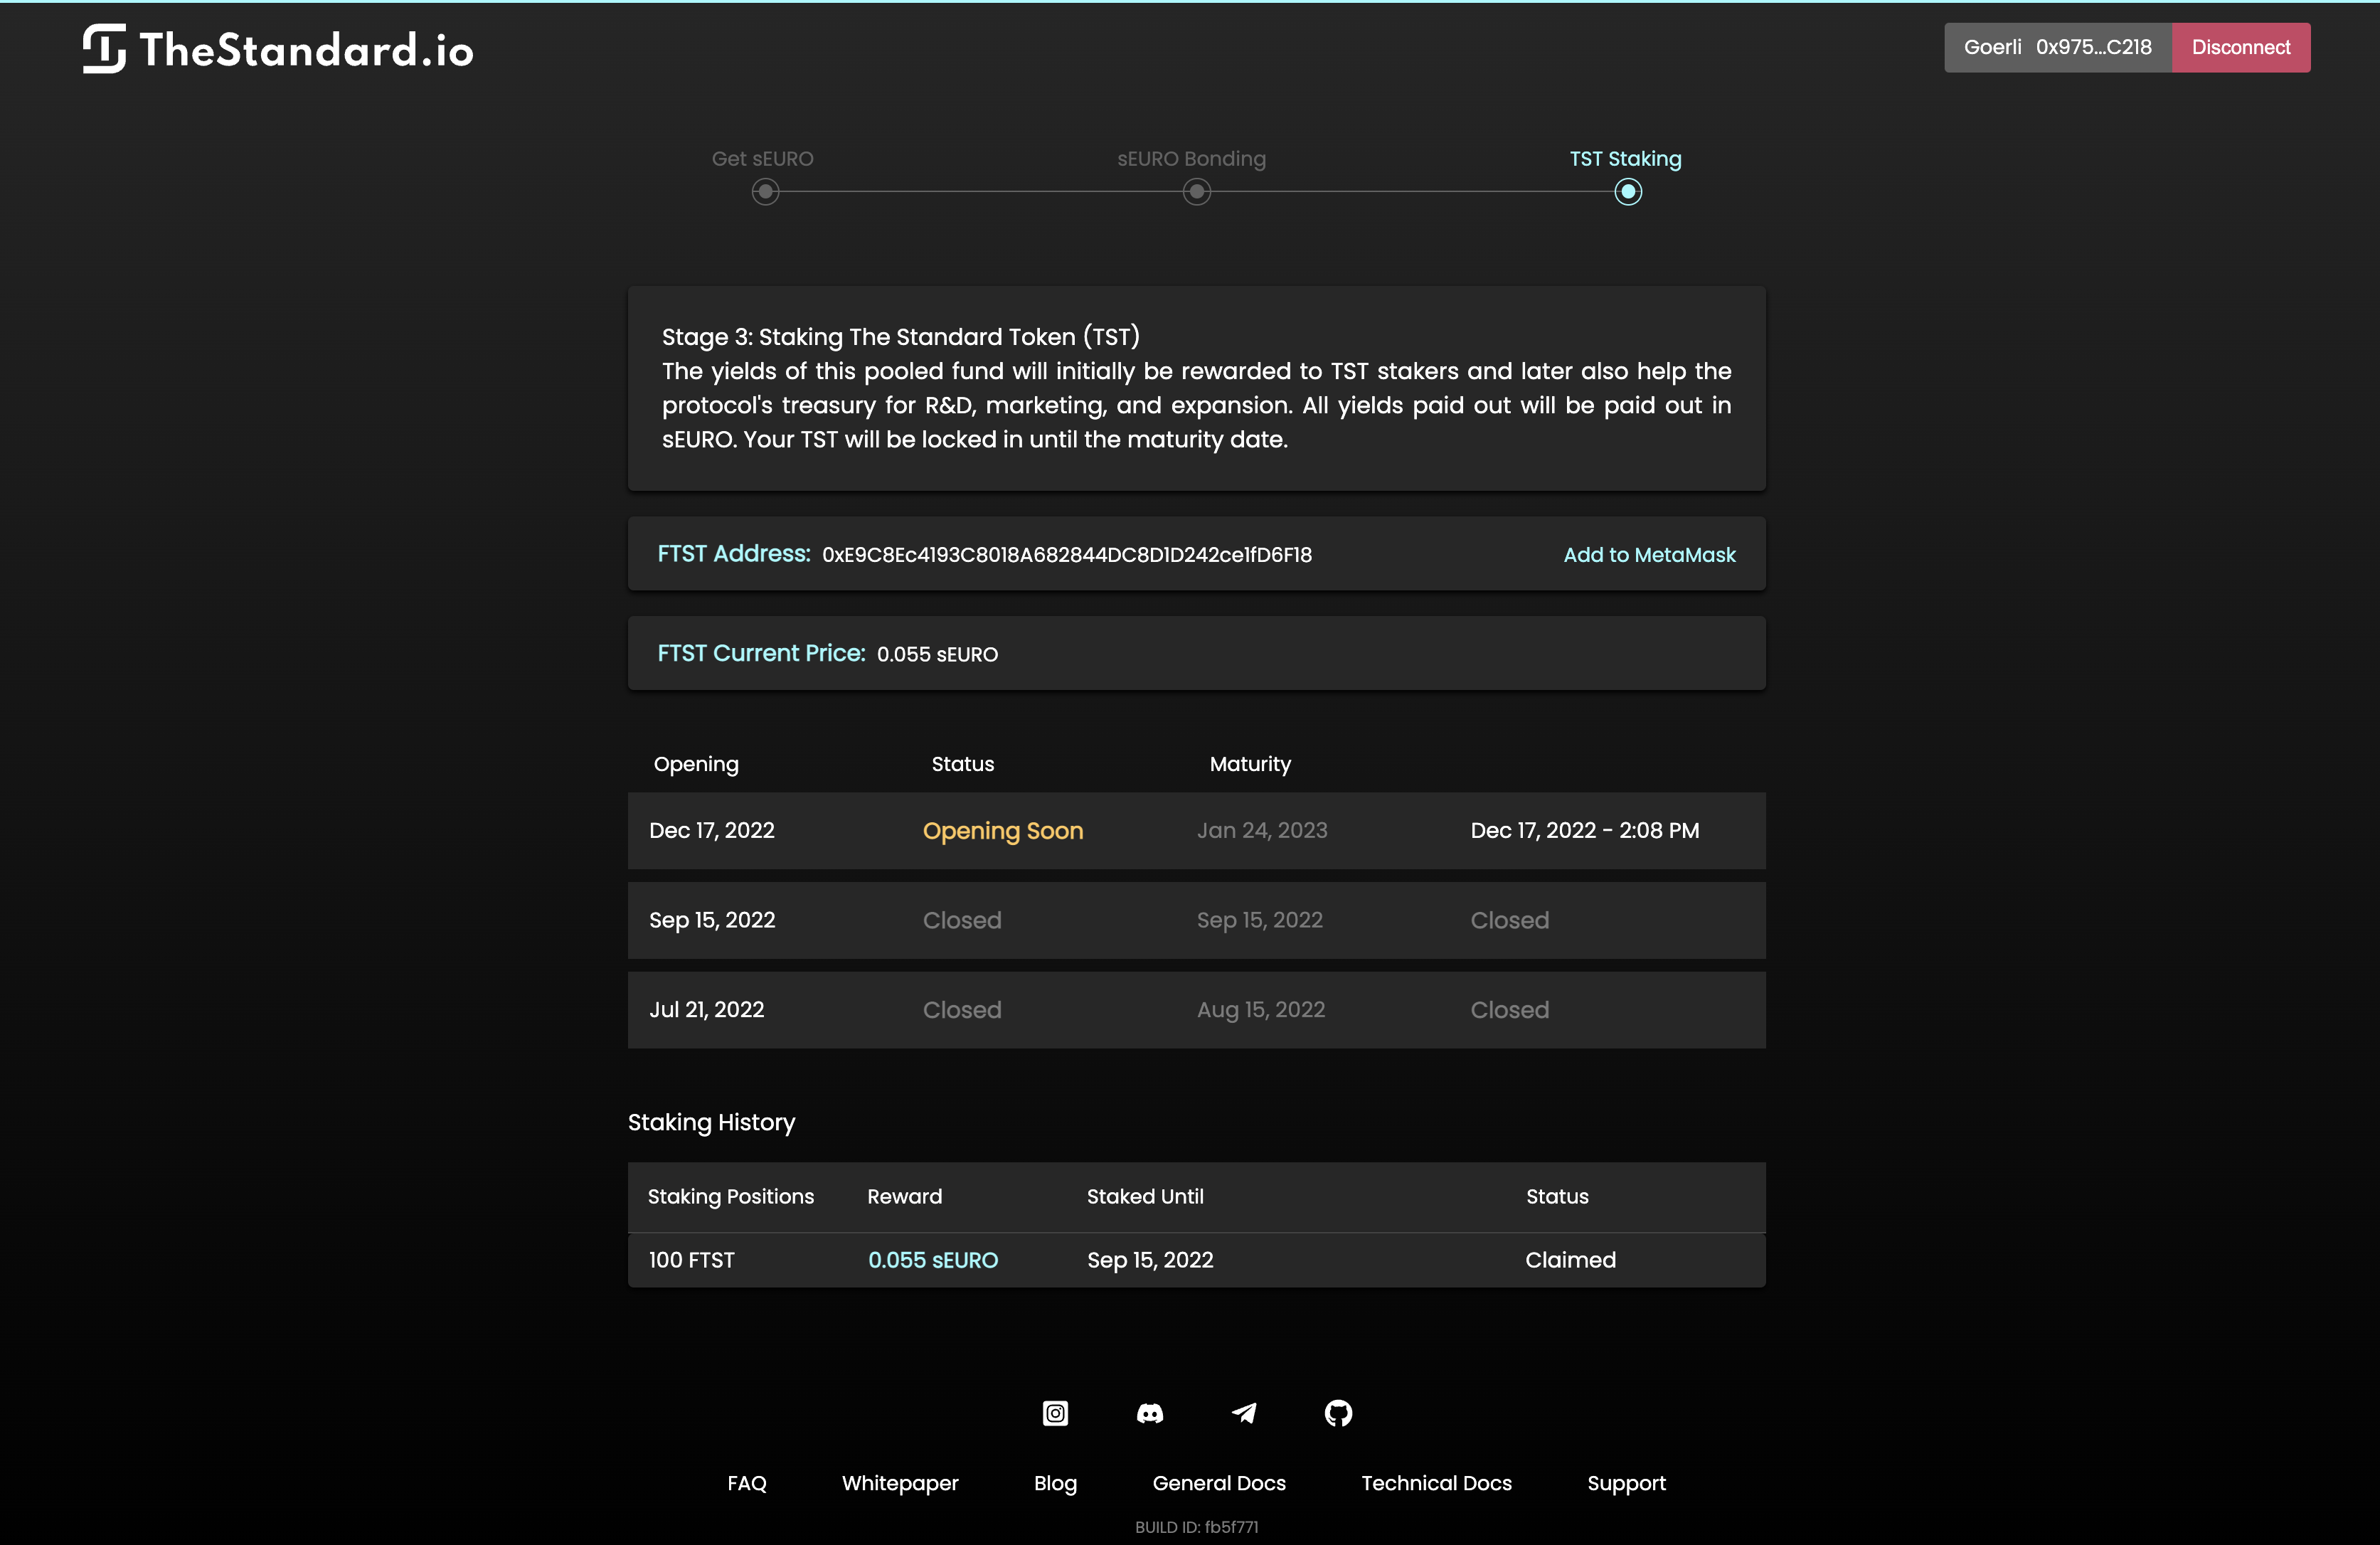Click the Reward column header
Image resolution: width=2380 pixels, height=1545 pixels.
pos(904,1196)
